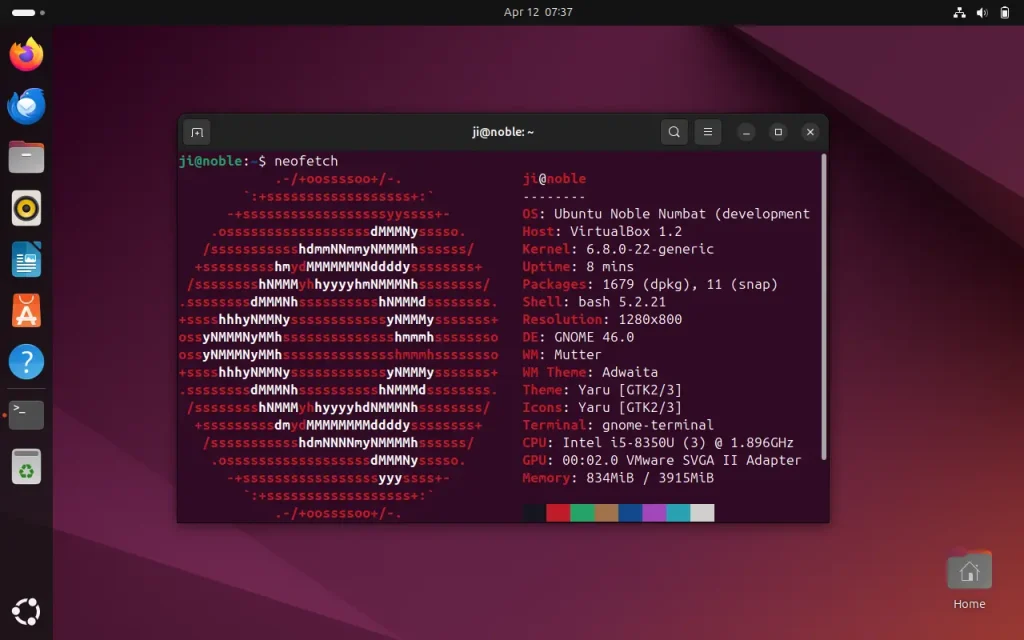Click the 'gnome-terminal' text
The height and width of the screenshot is (640, 1024).
[x=658, y=426]
